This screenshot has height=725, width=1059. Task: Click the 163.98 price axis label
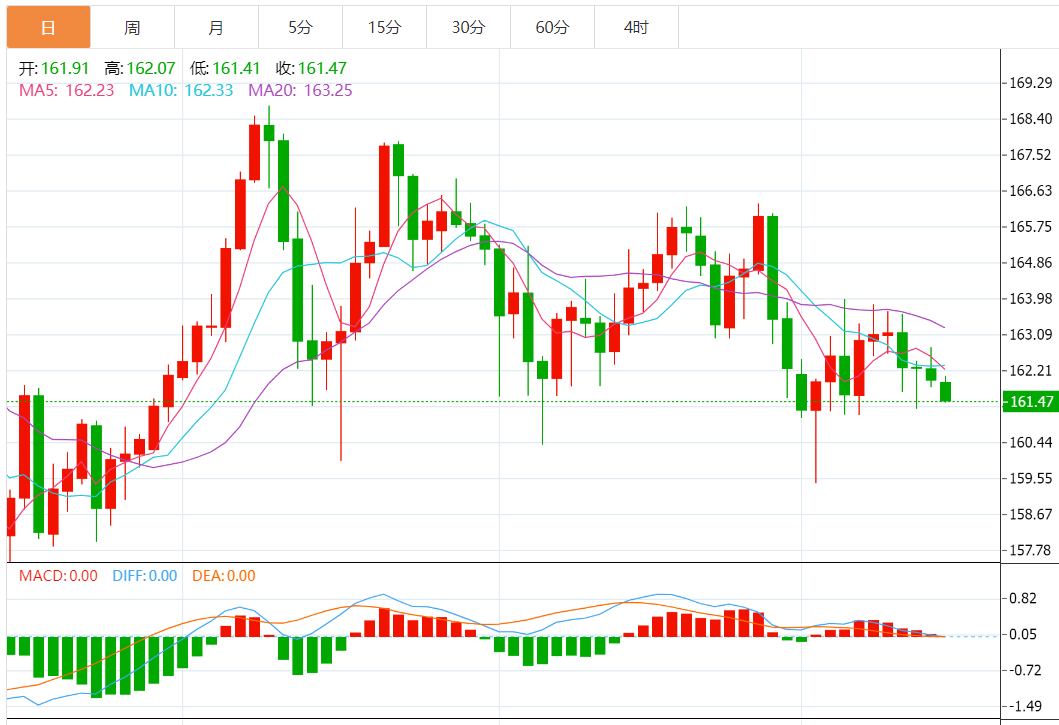(1031, 299)
